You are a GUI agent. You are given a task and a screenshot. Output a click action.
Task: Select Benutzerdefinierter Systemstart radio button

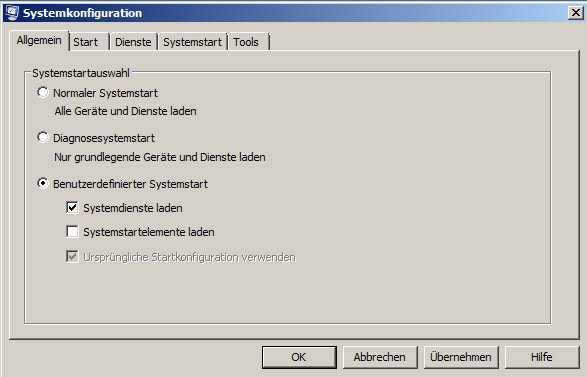pos(43,183)
